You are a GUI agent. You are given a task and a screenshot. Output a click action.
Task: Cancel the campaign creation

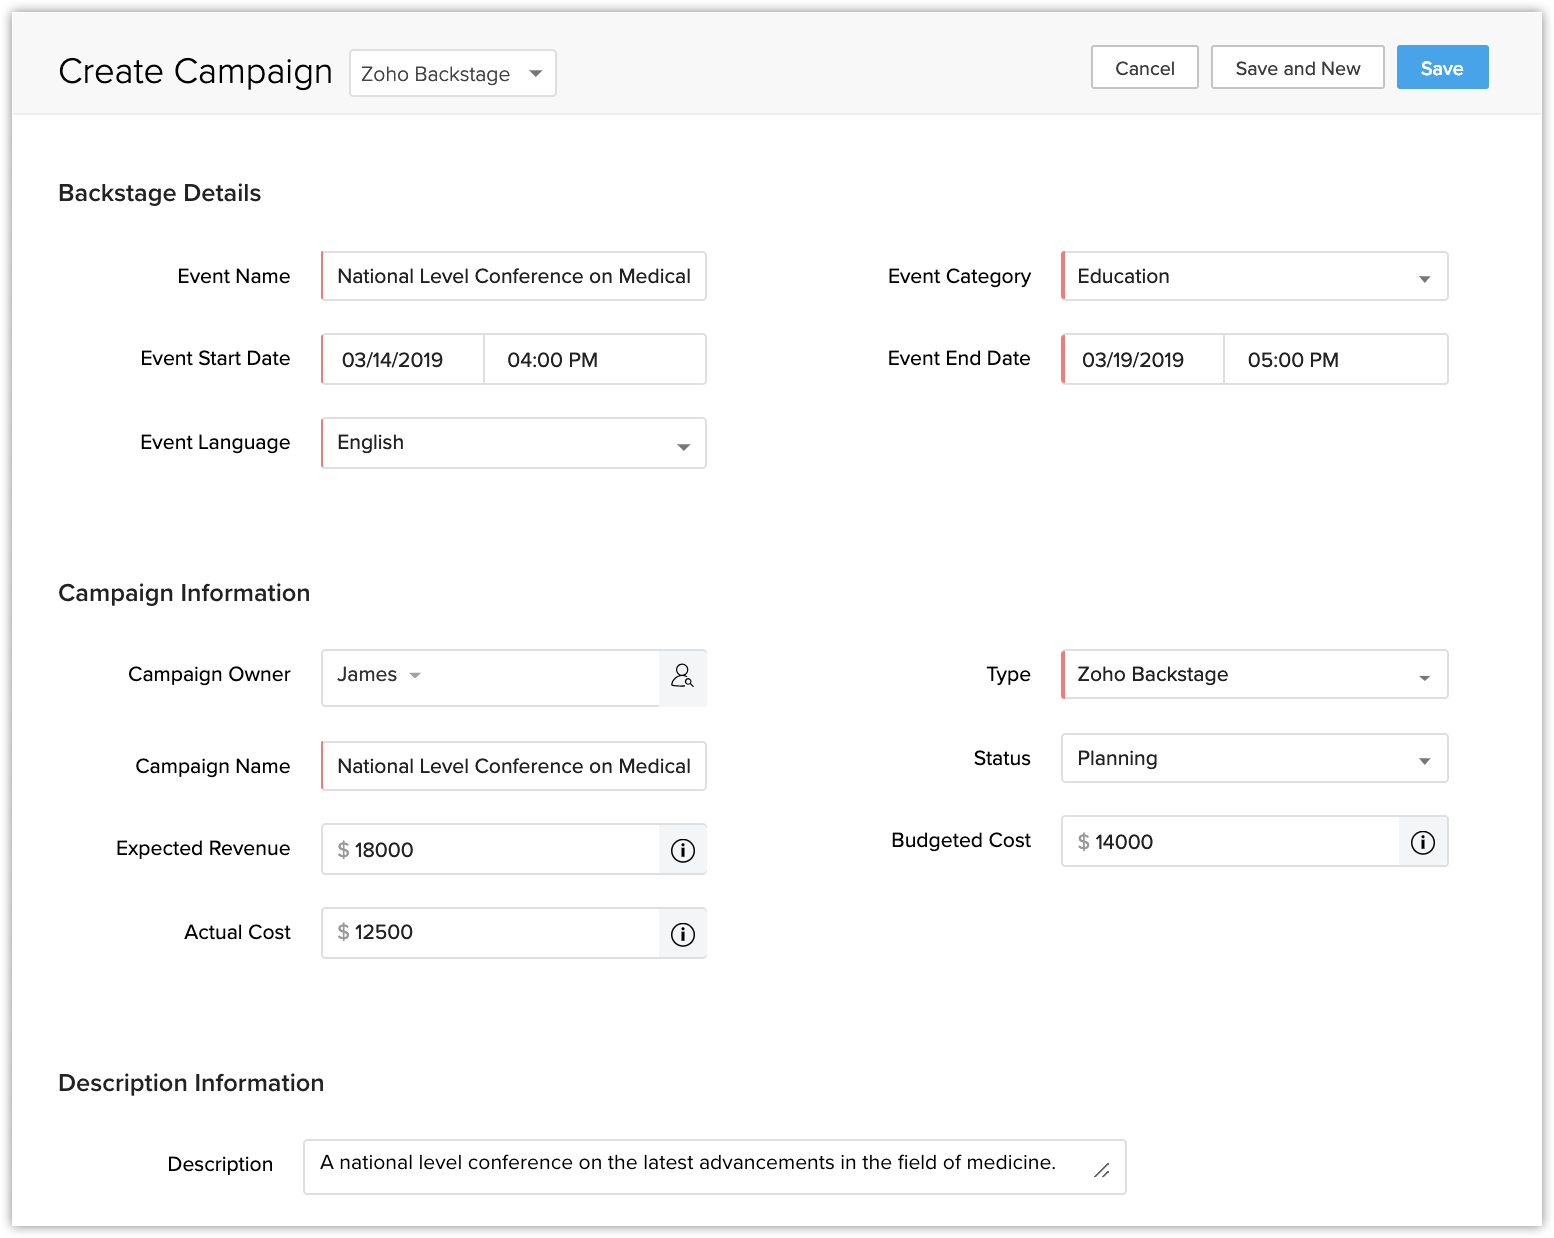tap(1144, 68)
